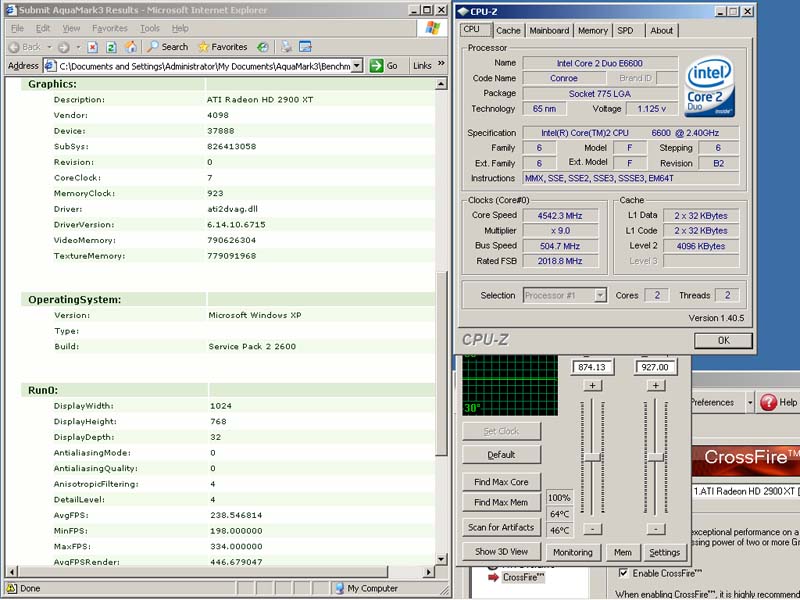Screen dimensions: 800x600
Task: Open the Help menu in Internet Explorer
Action: (180, 28)
